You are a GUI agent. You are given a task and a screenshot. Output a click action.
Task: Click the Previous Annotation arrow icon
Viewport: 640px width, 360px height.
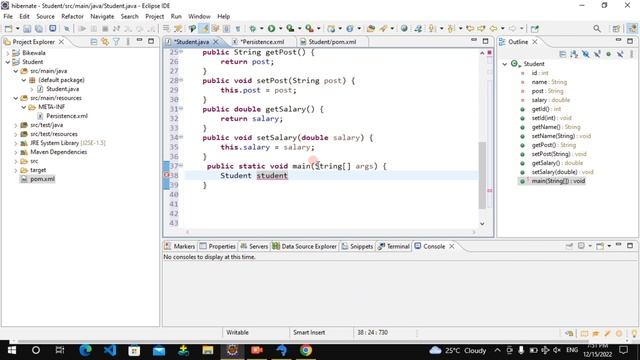pos(451,29)
